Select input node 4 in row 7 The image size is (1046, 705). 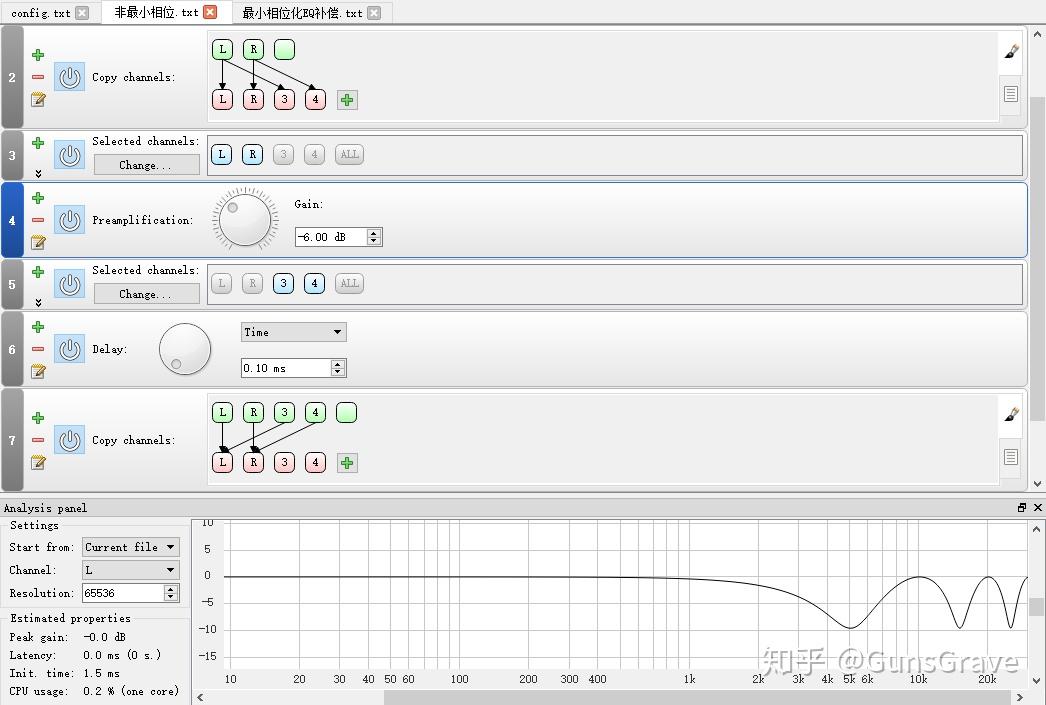pos(316,412)
